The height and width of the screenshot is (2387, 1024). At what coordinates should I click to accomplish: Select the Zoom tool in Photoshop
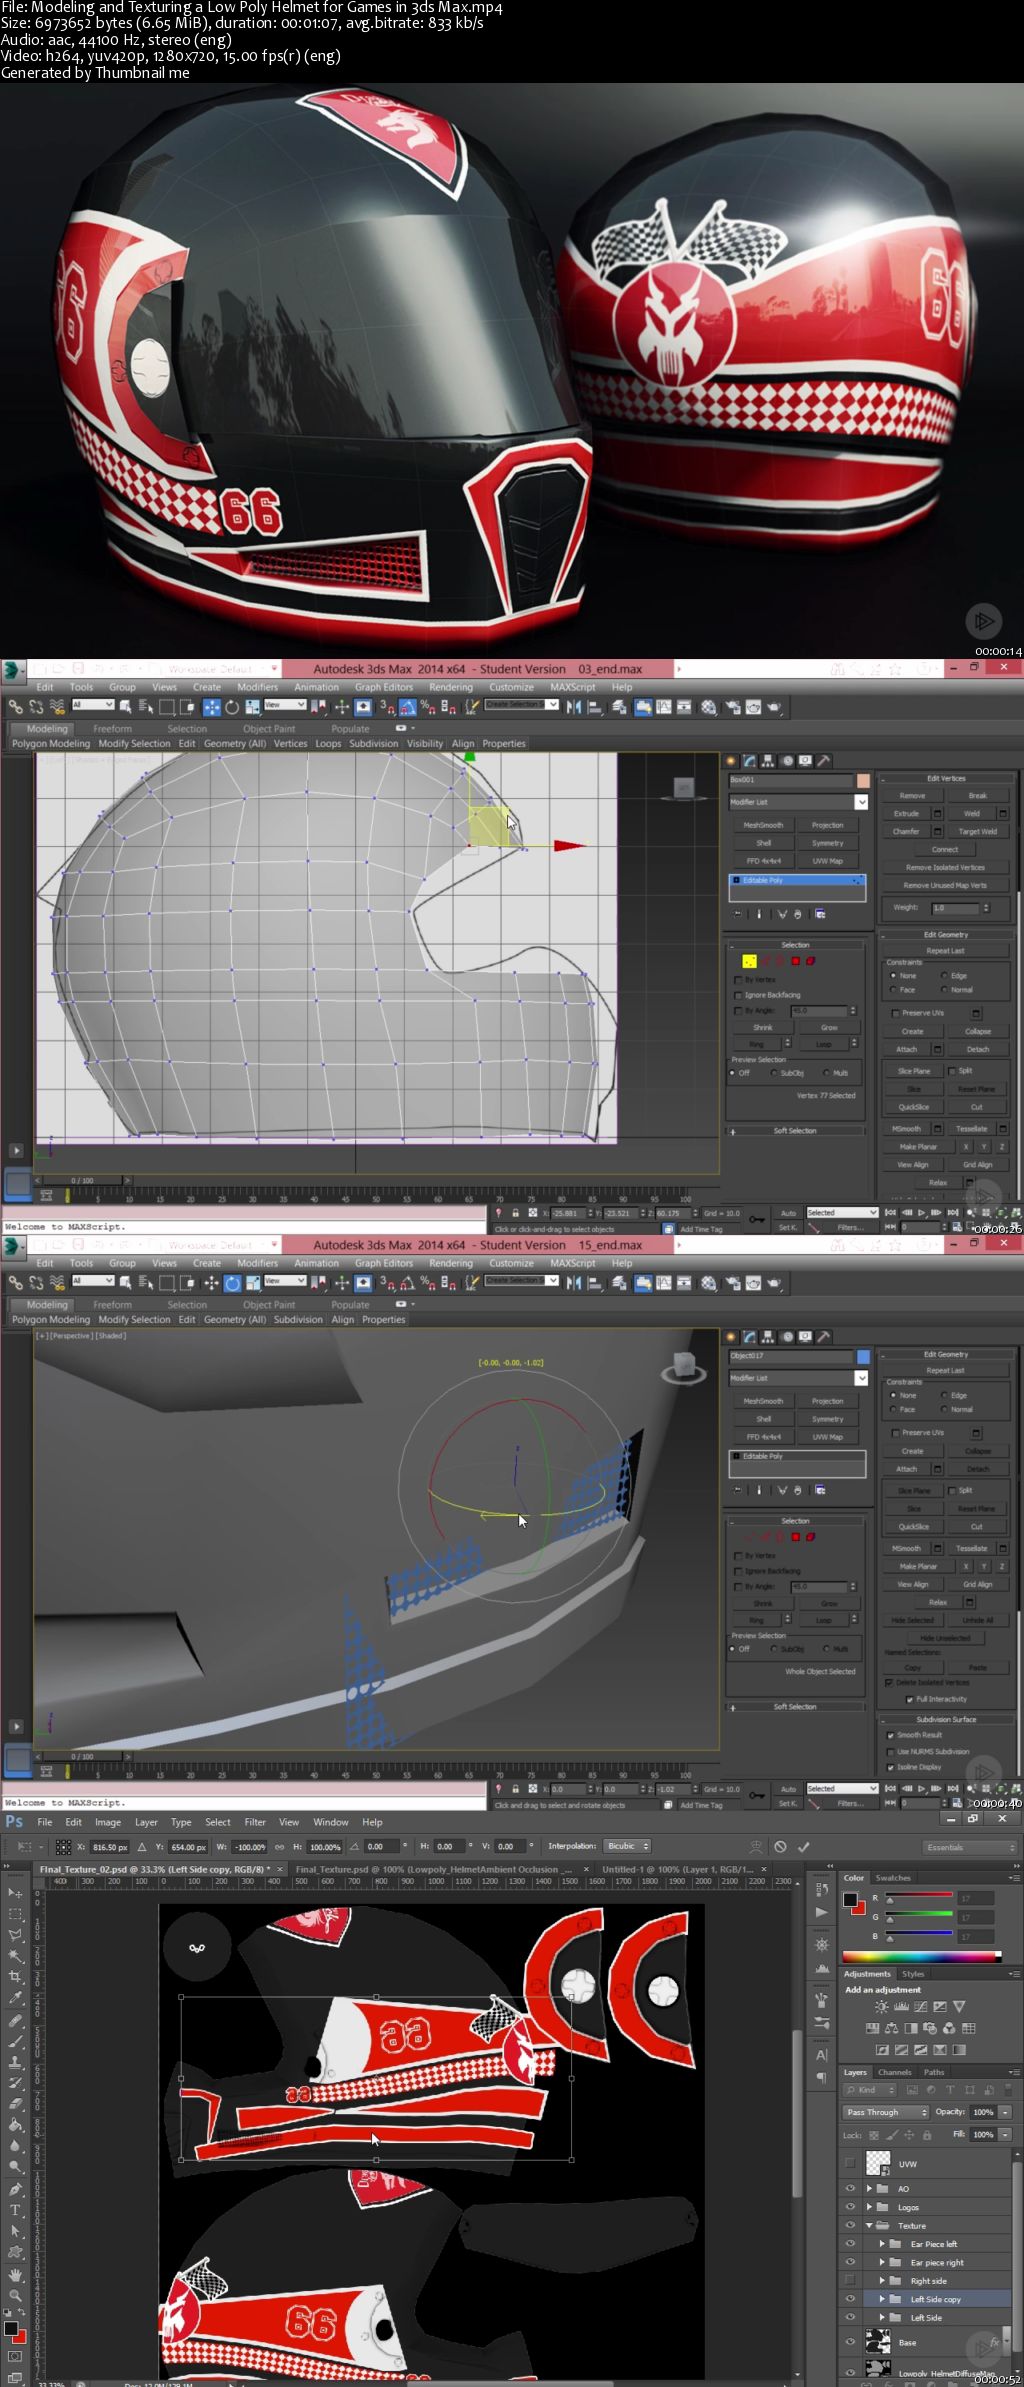tap(15, 2295)
